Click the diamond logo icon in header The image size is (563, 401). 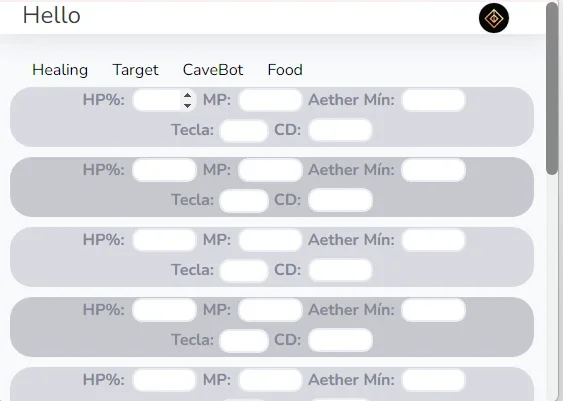point(494,18)
